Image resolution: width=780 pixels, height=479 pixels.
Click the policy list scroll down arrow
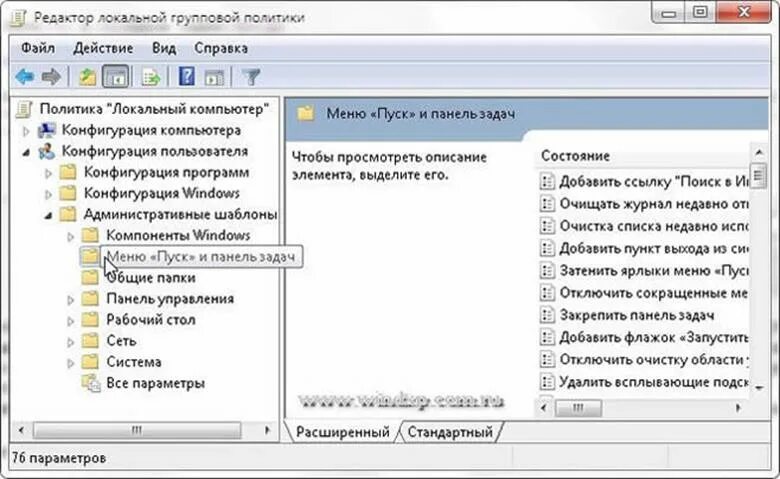(x=759, y=387)
